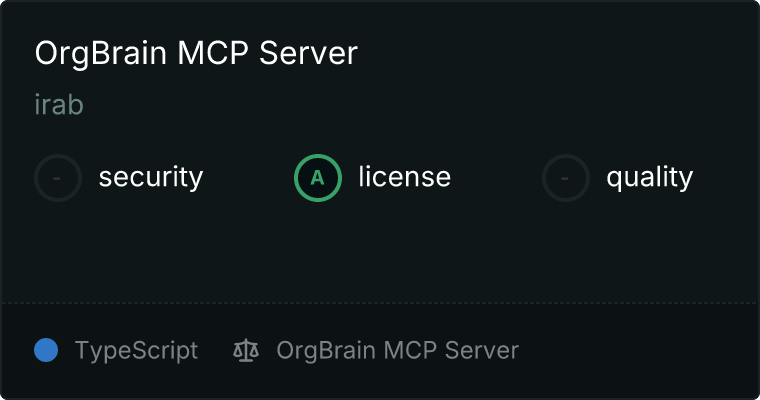Click the green A license grade badge
The height and width of the screenshot is (400, 760).
(x=318, y=178)
